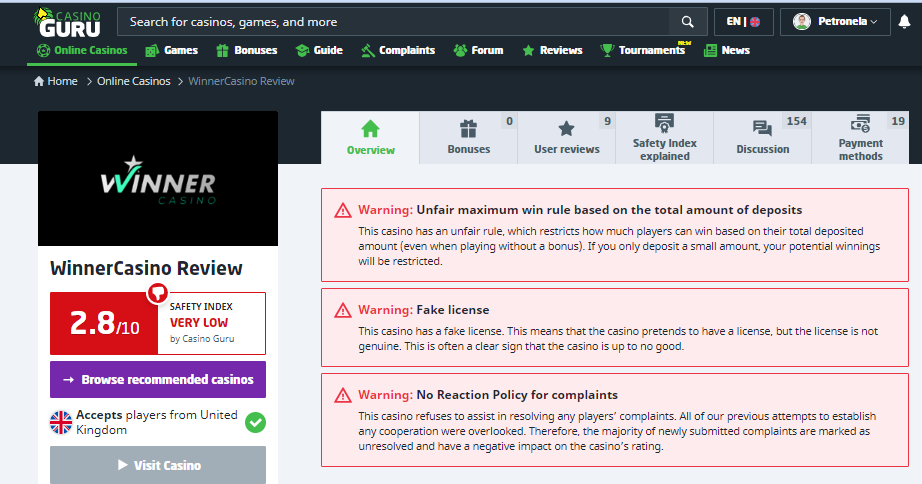The height and width of the screenshot is (484, 922).
Task: Click the red thumbs-down rating icon
Action: coord(157,293)
